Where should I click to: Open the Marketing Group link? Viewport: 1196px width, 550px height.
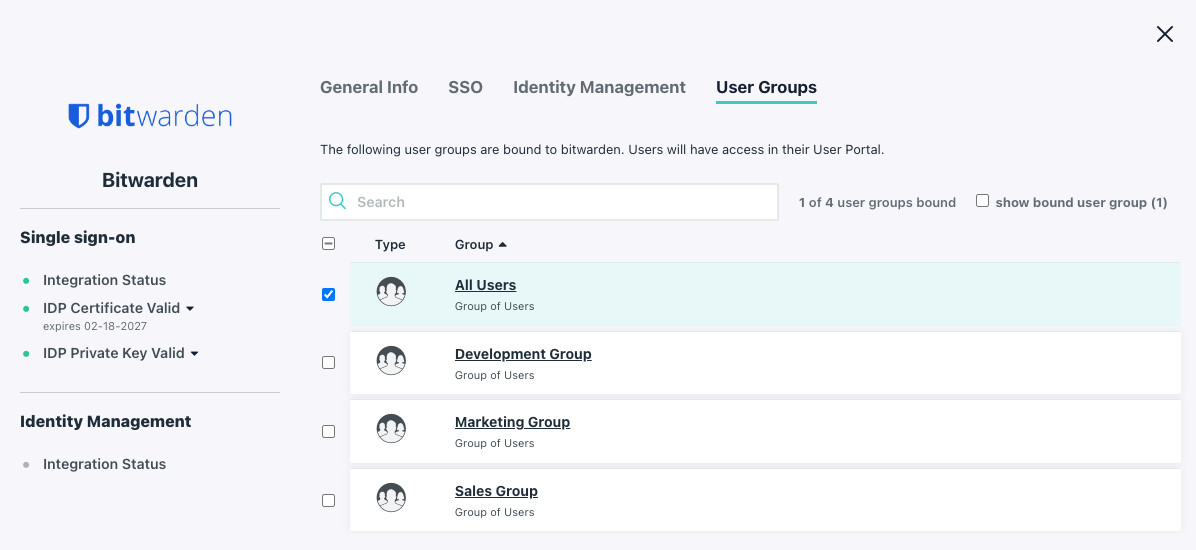[512, 422]
